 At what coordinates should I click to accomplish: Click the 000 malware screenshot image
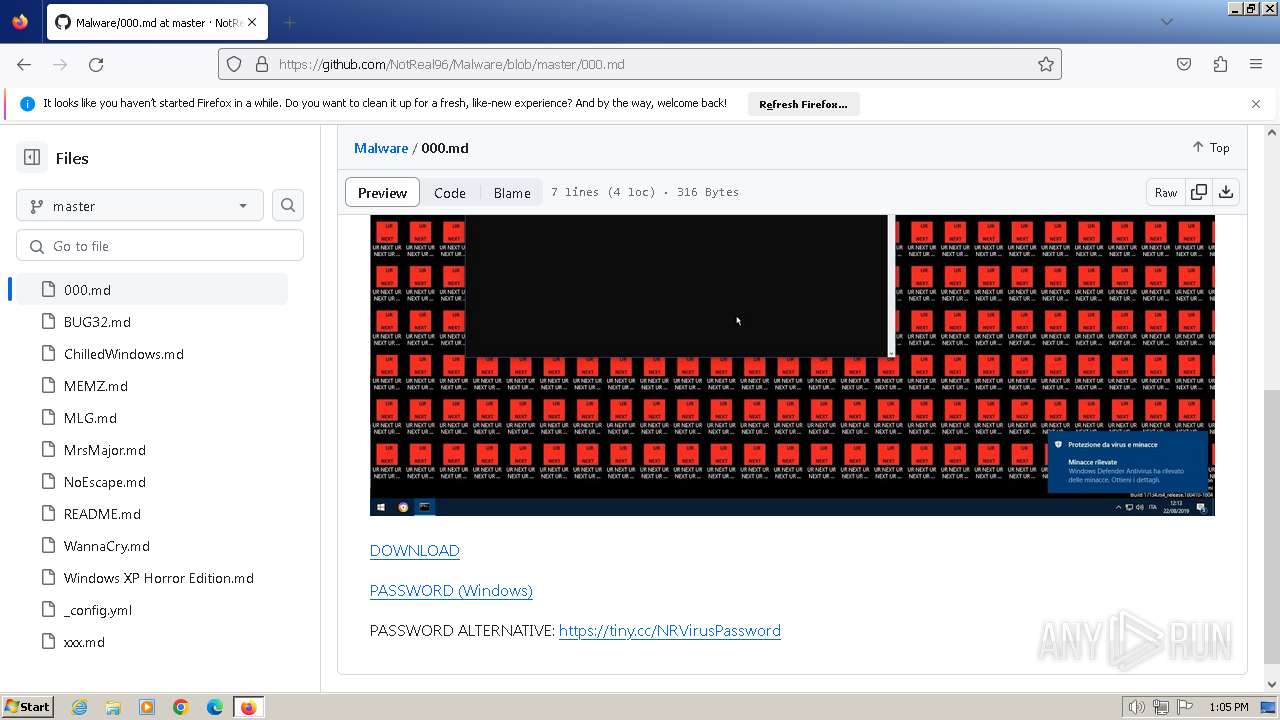click(792, 365)
